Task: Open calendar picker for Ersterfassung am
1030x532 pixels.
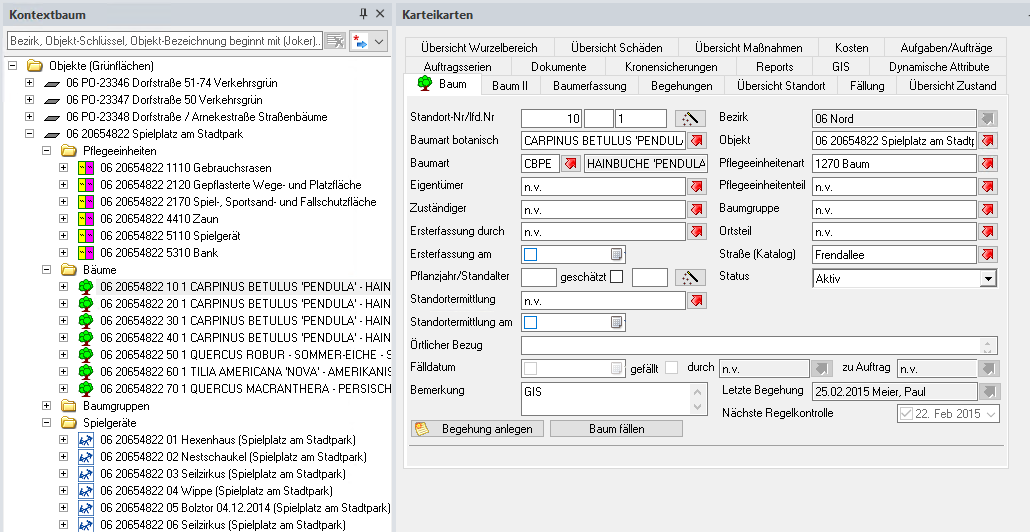Action: pyautogui.click(x=617, y=254)
